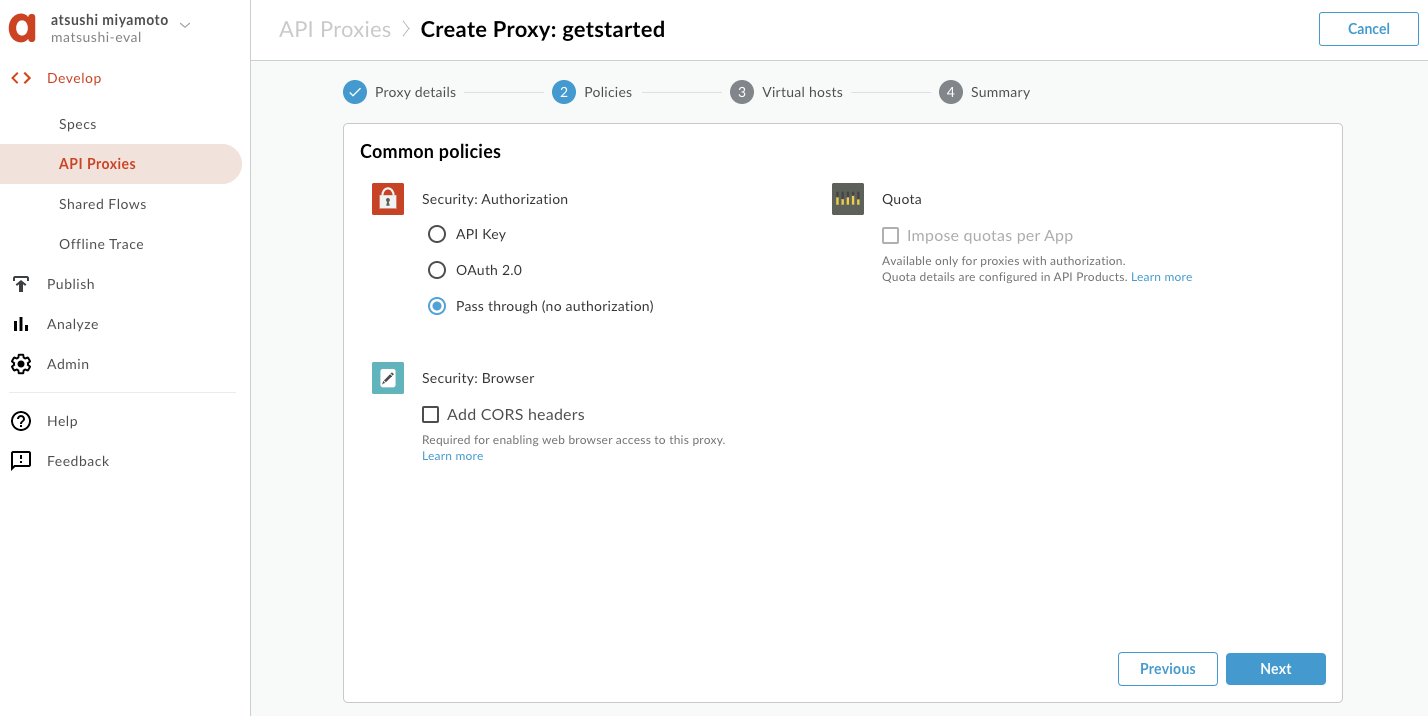Click the Previous button
Image resolution: width=1428 pixels, height=716 pixels.
click(1168, 669)
